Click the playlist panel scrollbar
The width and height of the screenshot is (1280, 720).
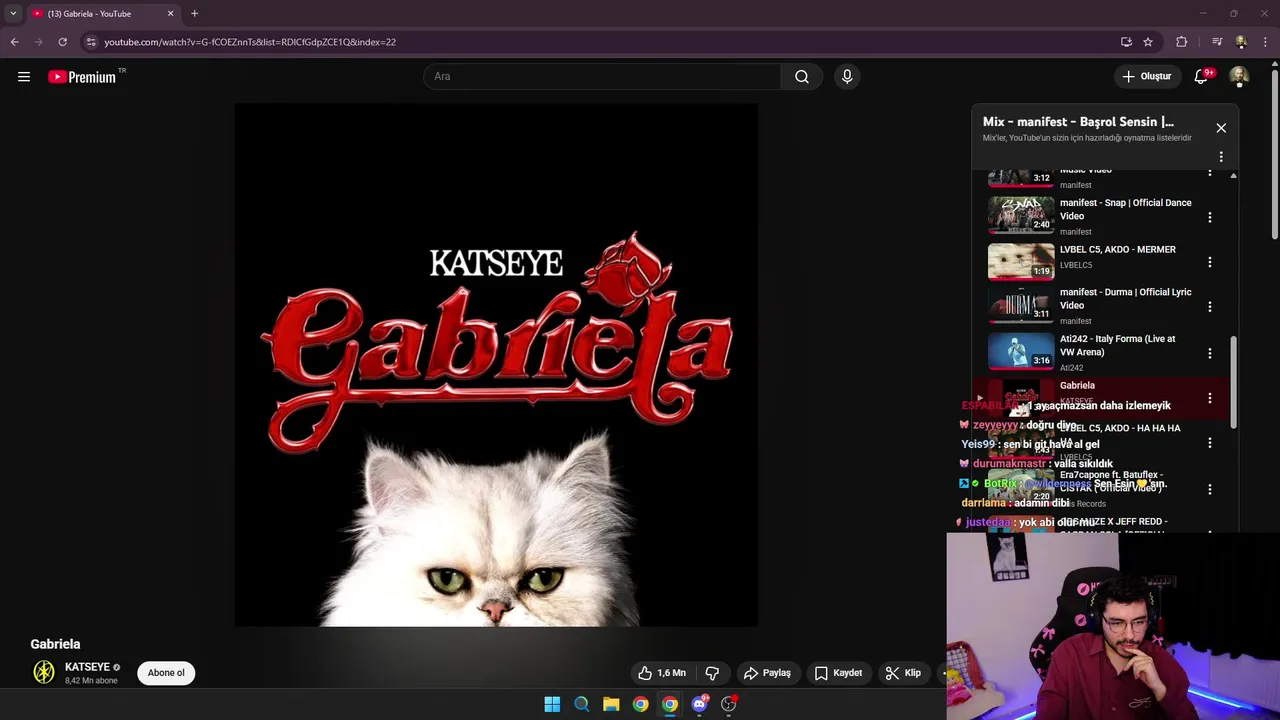coord(1233,382)
